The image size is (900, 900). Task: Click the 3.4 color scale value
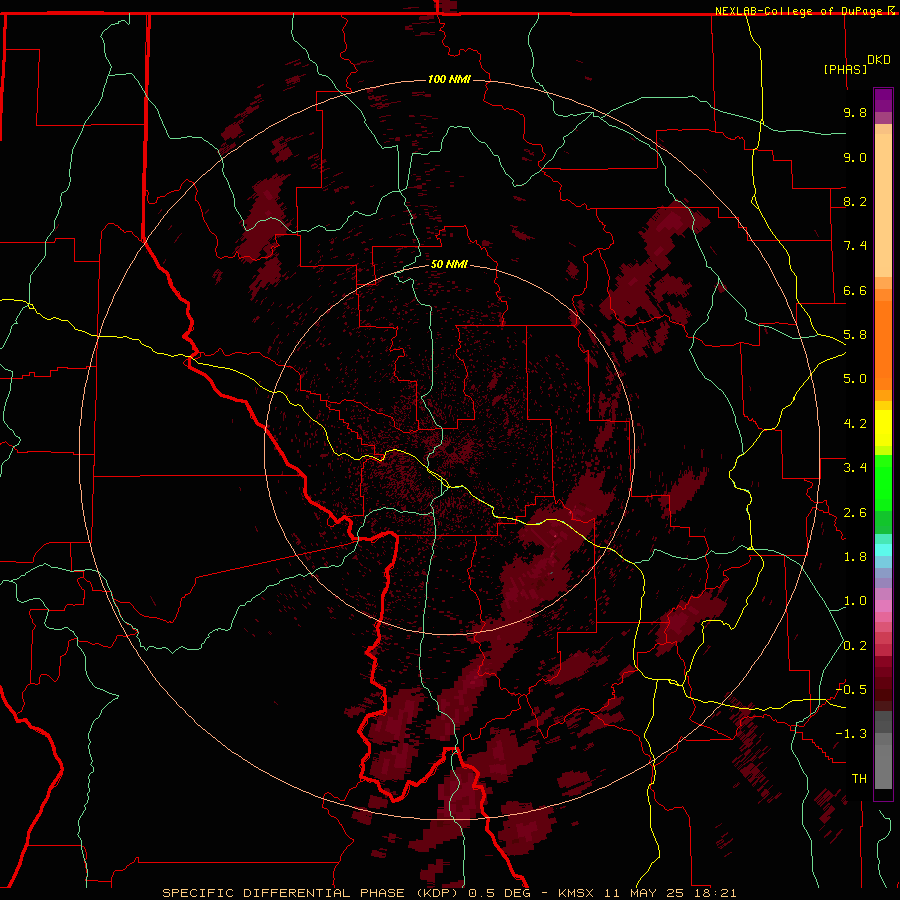click(x=855, y=468)
